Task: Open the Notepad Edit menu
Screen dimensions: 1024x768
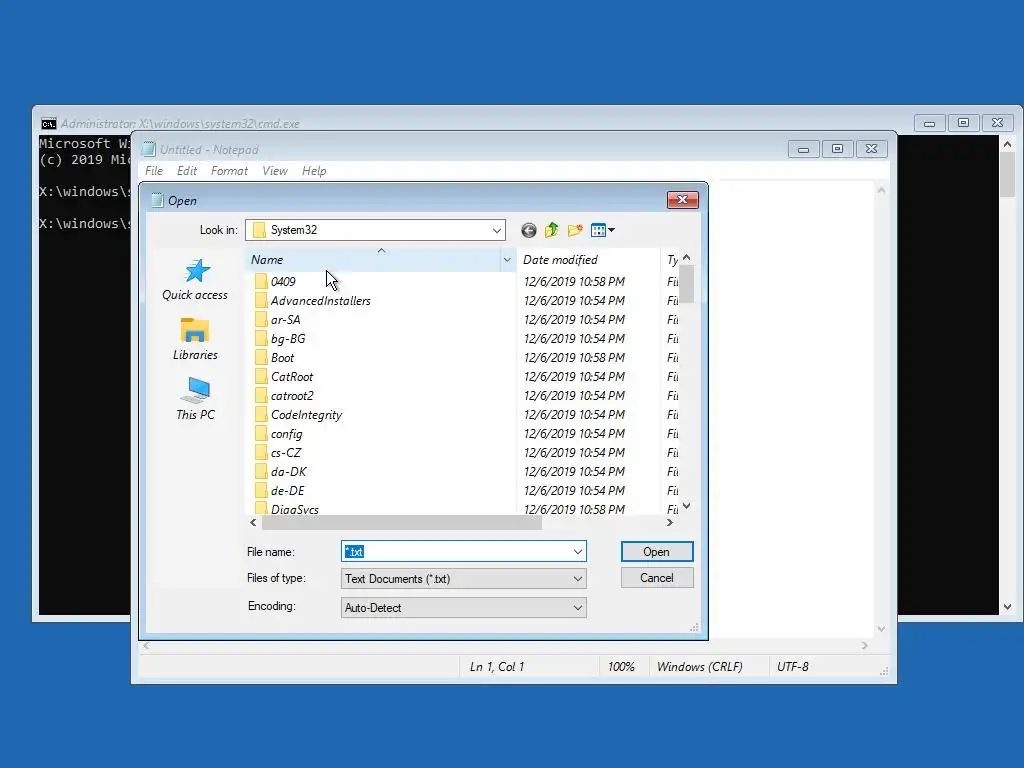Action: (x=187, y=171)
